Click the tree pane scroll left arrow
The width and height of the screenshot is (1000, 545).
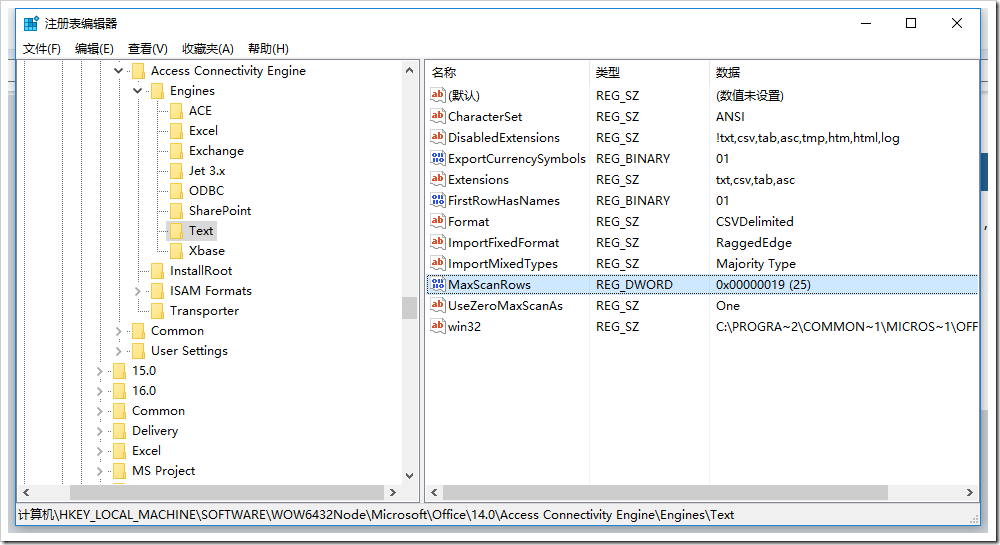26,492
